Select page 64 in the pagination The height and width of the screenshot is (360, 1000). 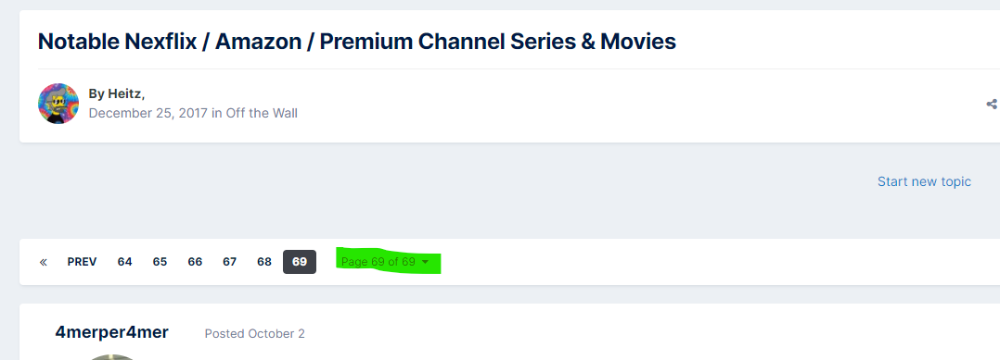[124, 262]
